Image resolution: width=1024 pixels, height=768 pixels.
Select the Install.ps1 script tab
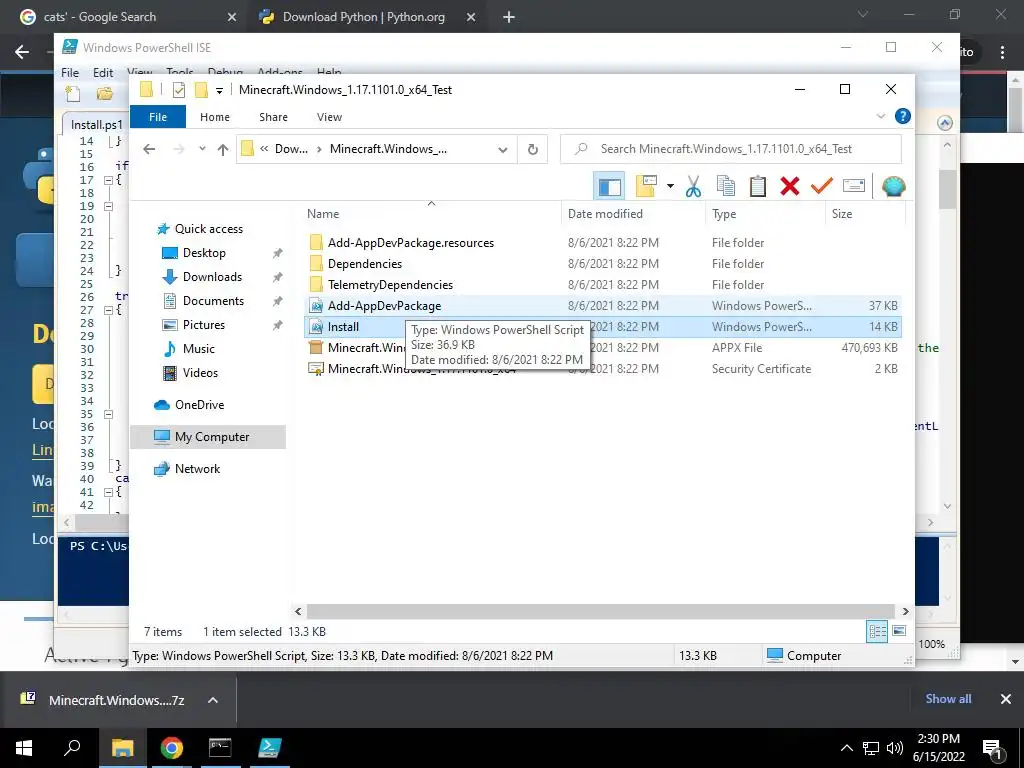click(96, 125)
